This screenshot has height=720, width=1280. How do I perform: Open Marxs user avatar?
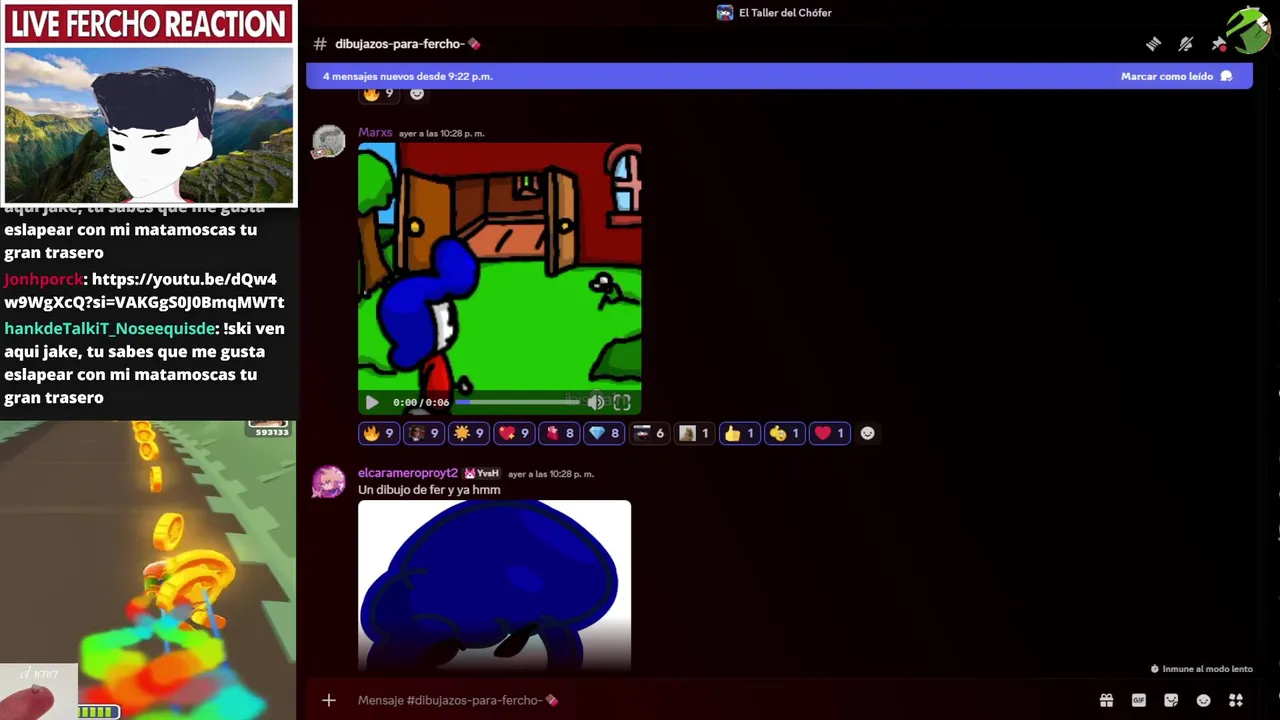click(x=328, y=142)
